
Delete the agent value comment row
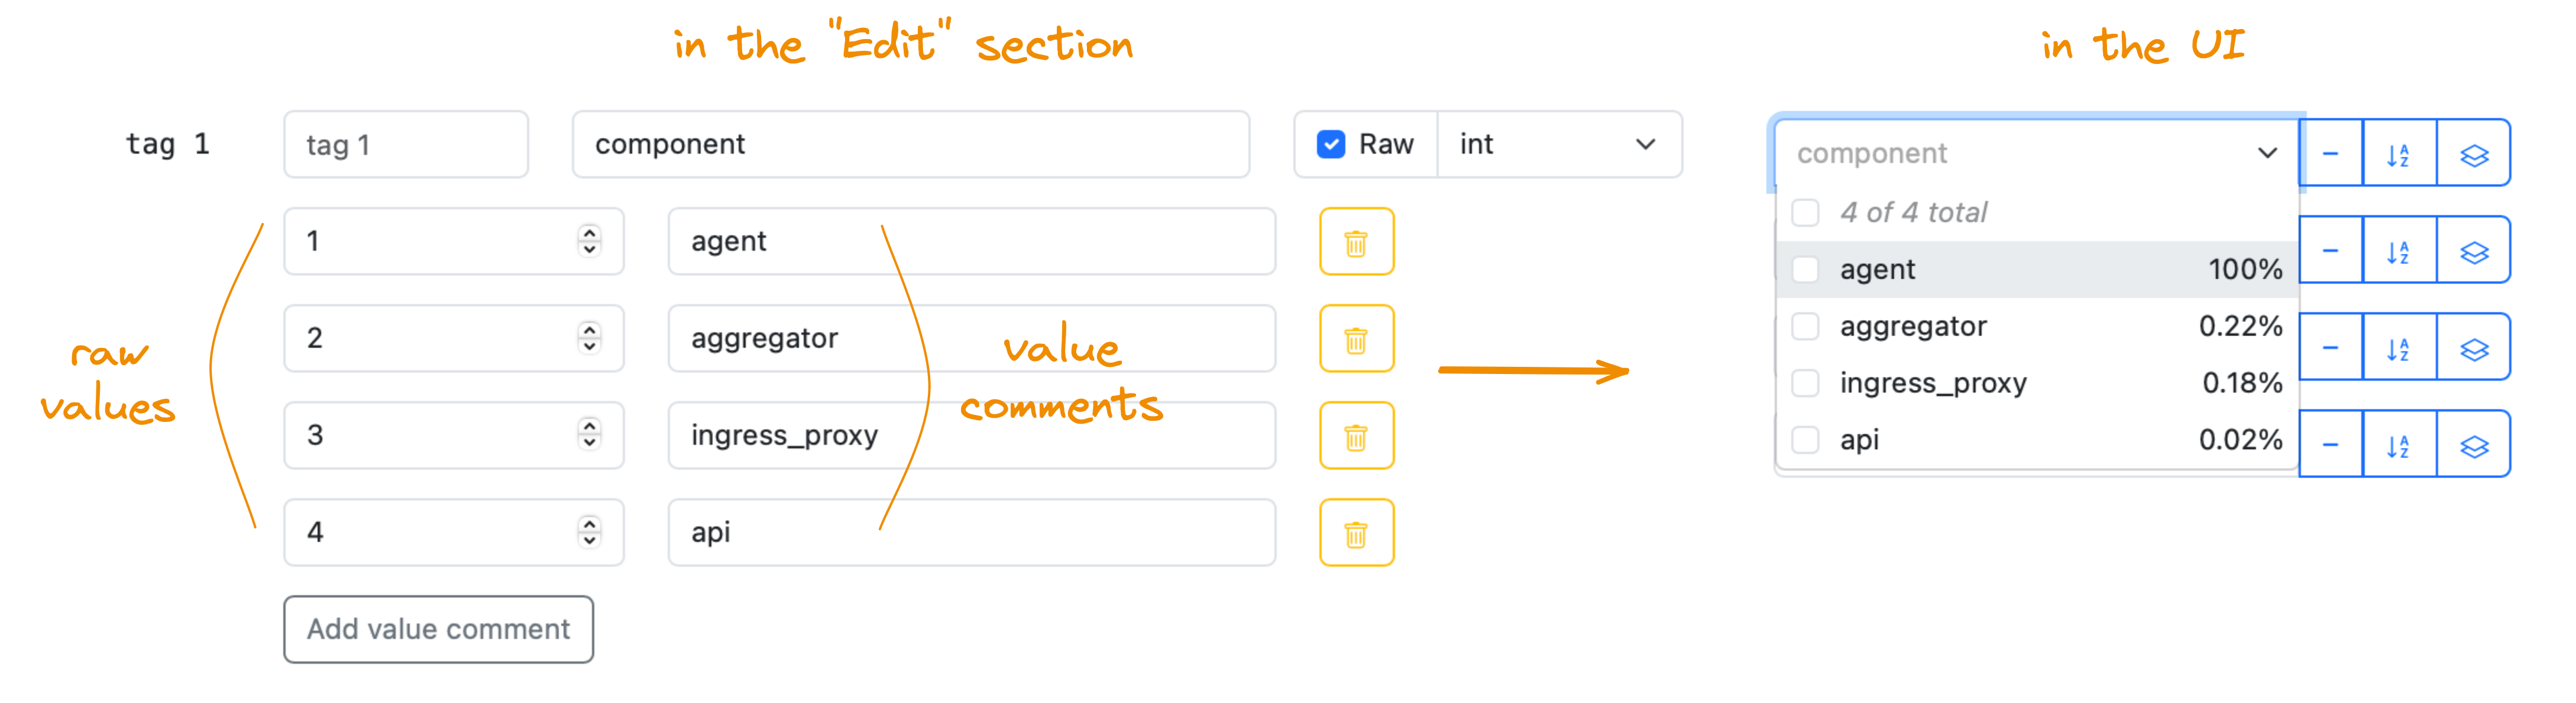coord(1356,241)
